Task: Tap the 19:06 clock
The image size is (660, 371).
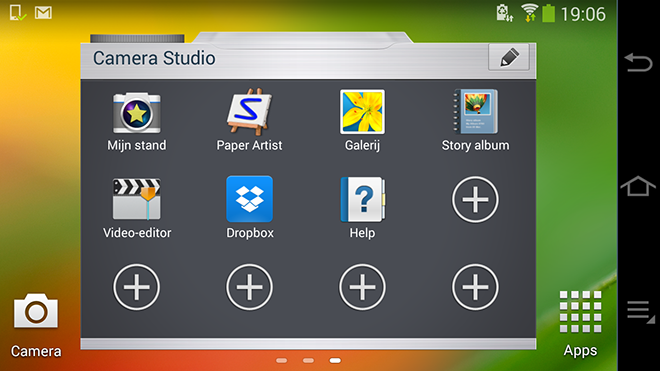Action: [x=583, y=14]
